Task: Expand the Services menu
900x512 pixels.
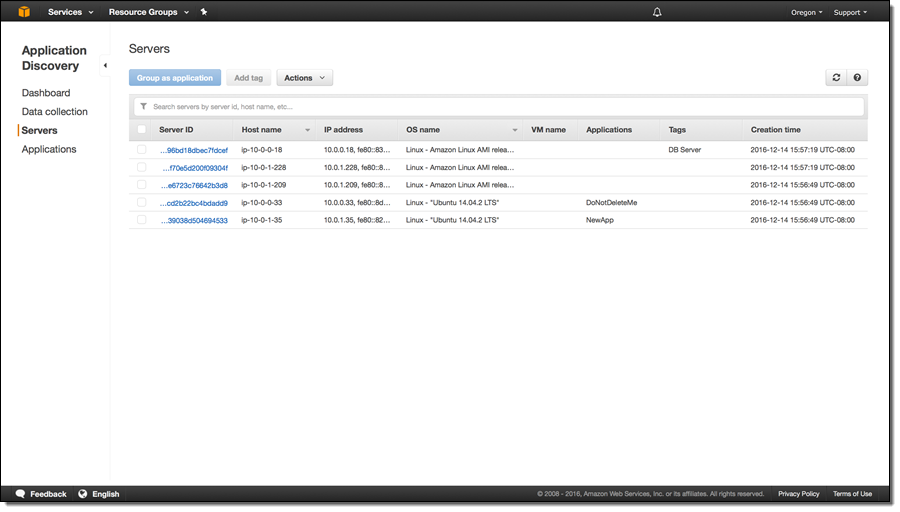Action: click(x=70, y=12)
